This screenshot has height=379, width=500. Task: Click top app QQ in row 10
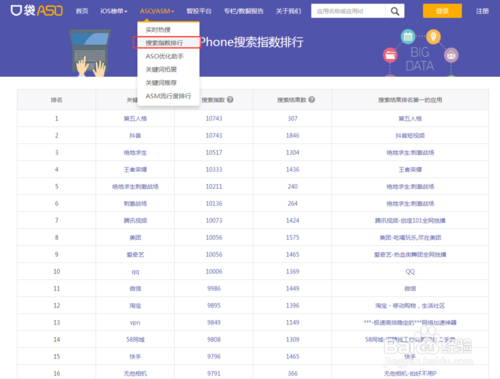click(x=410, y=271)
